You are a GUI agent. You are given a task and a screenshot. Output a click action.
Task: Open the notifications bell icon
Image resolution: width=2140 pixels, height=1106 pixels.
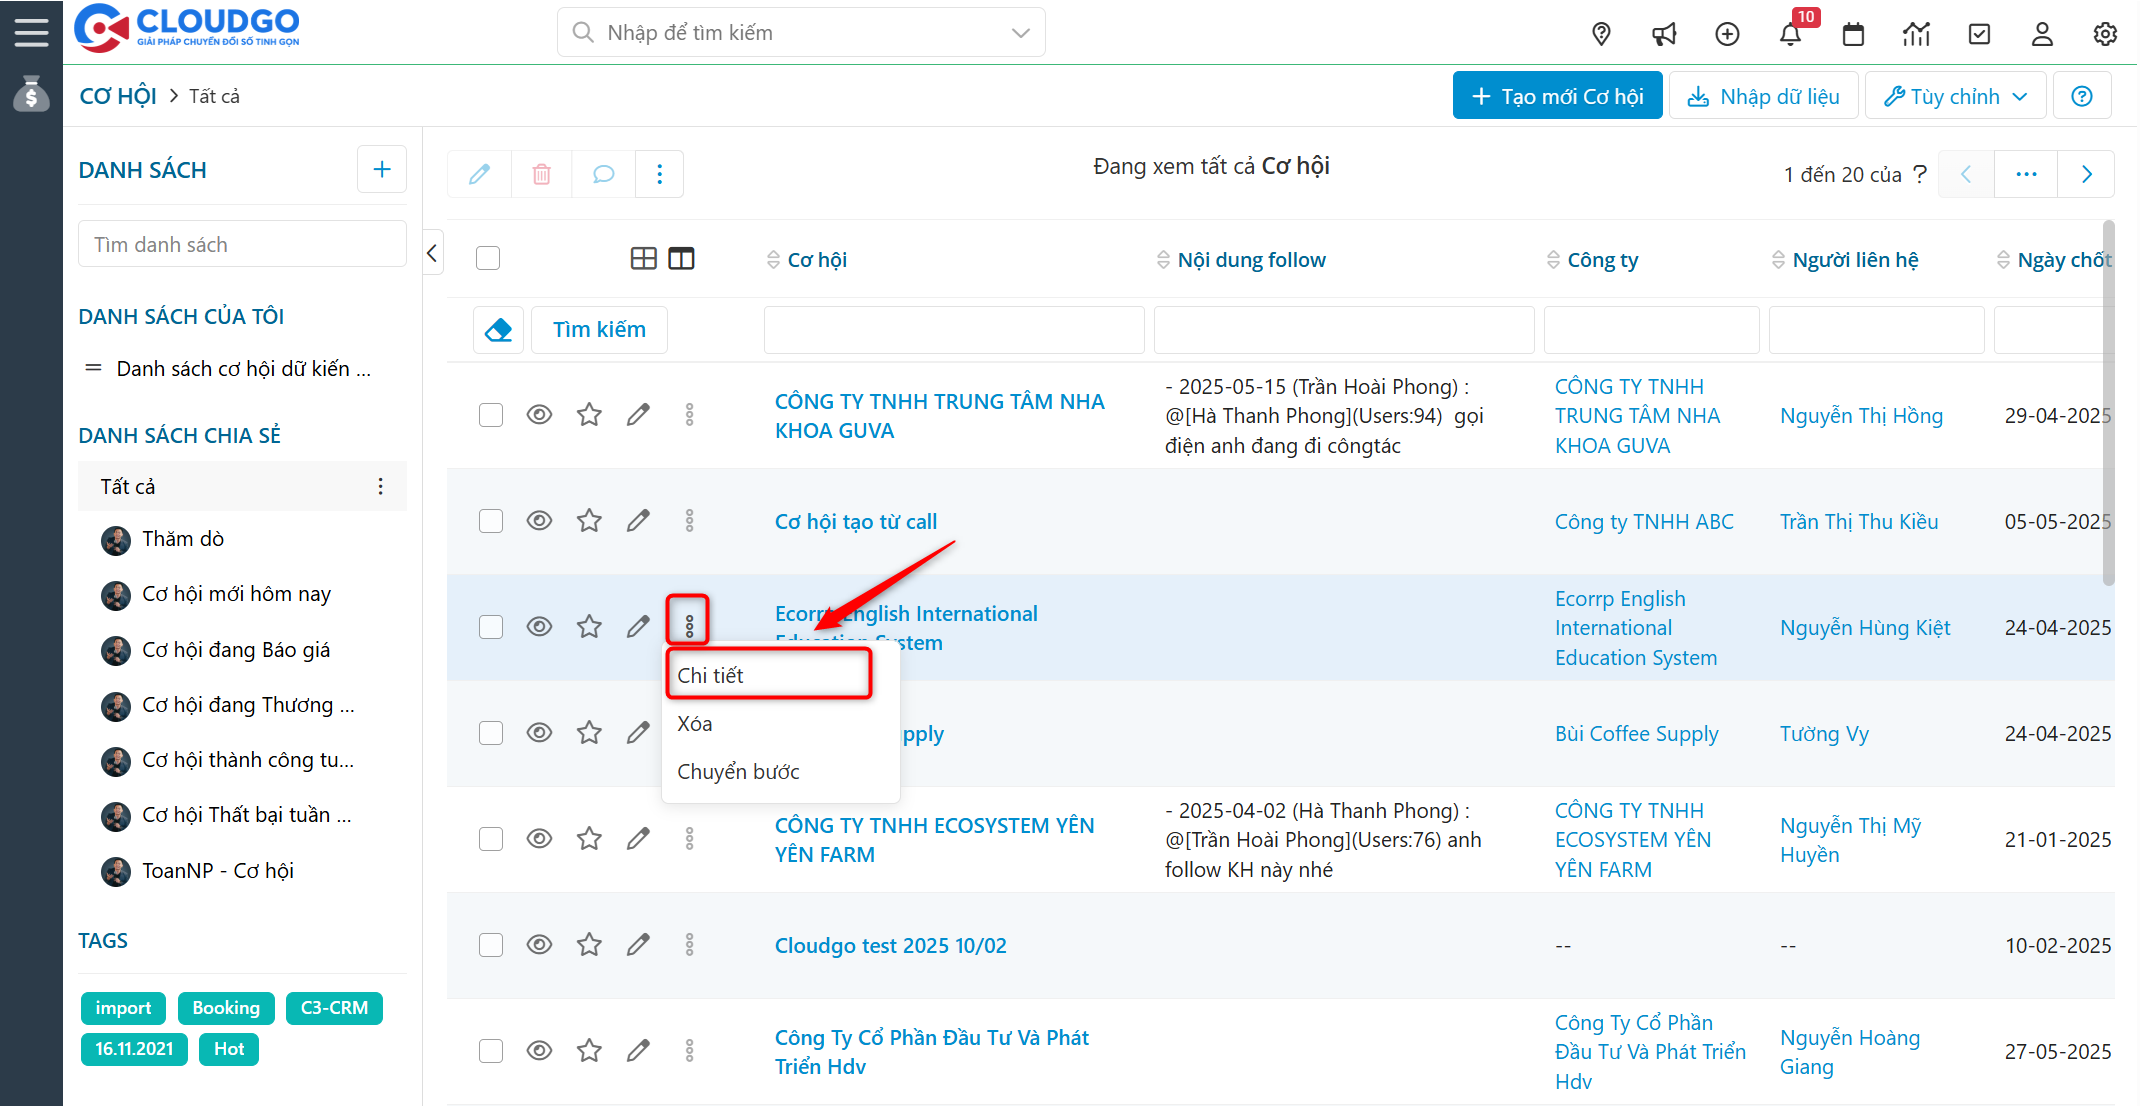pyautogui.click(x=1790, y=34)
